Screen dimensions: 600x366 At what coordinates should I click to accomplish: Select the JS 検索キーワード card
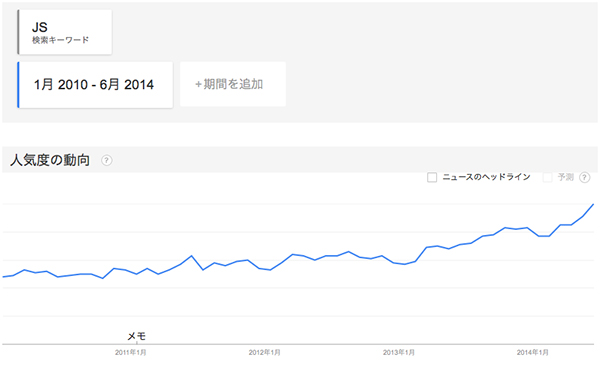click(65, 32)
